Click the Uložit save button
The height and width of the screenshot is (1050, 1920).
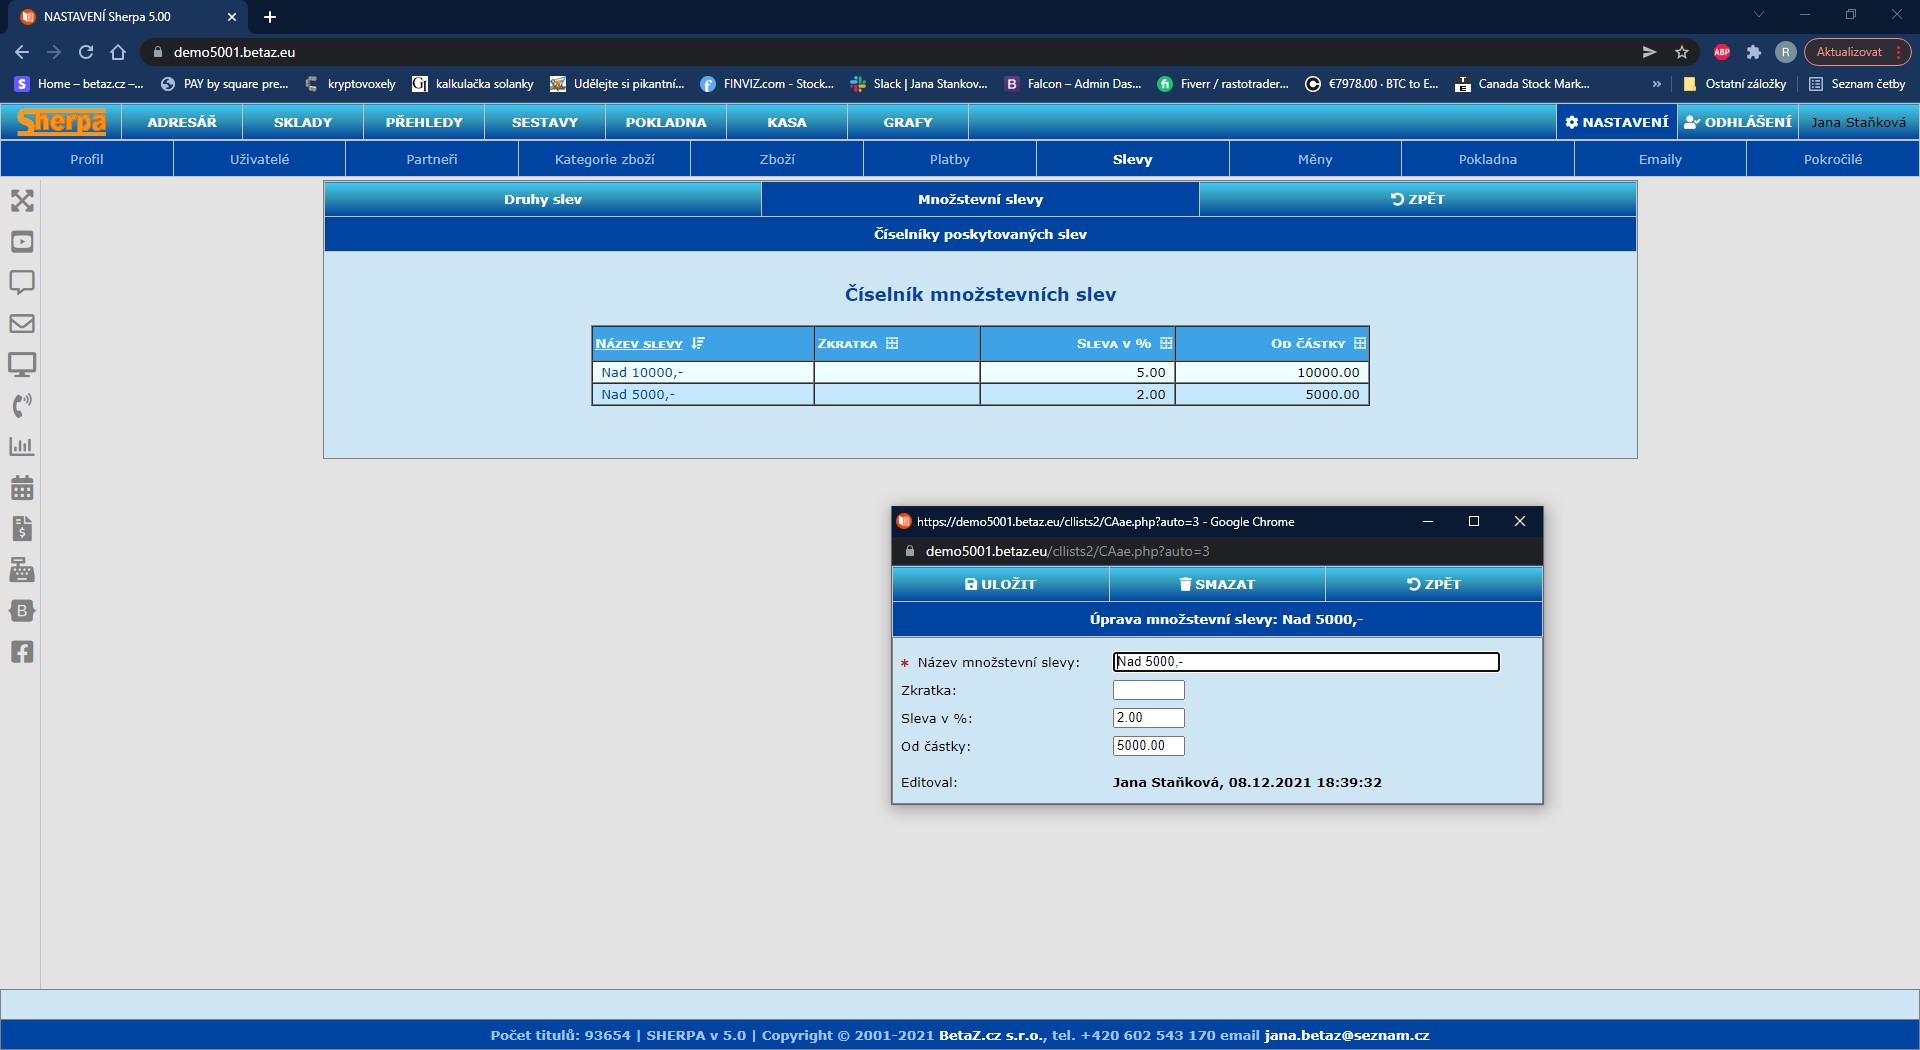coord(1000,584)
